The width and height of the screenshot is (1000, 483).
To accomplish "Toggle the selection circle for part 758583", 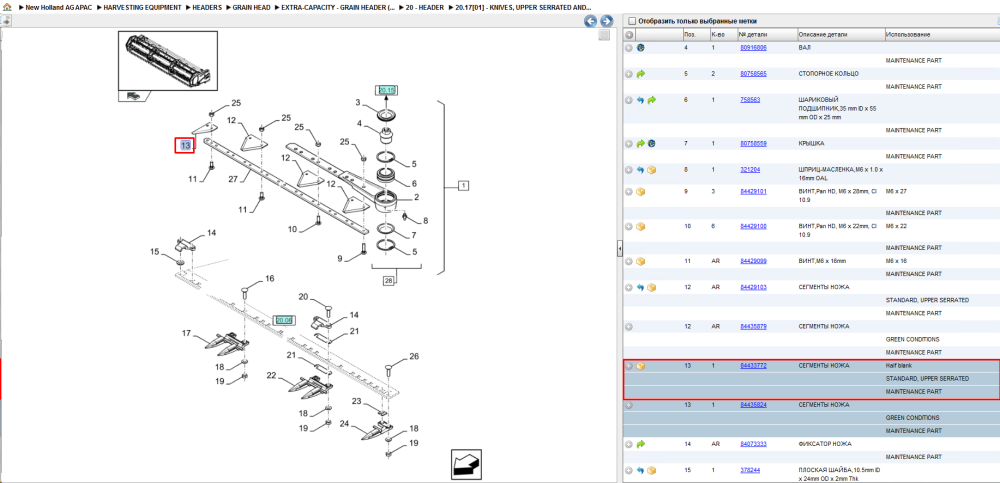I will [x=629, y=100].
